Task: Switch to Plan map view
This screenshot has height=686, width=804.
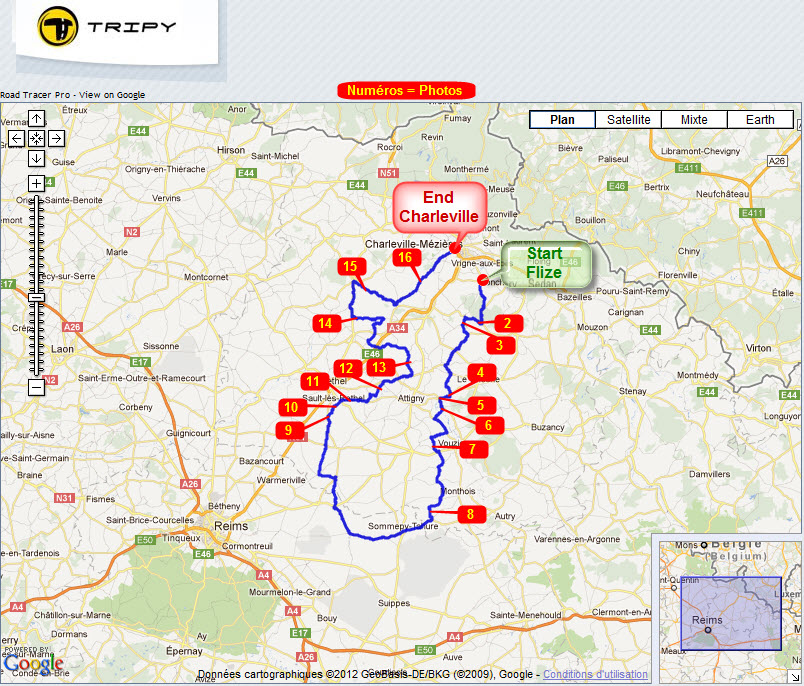Action: [562, 119]
